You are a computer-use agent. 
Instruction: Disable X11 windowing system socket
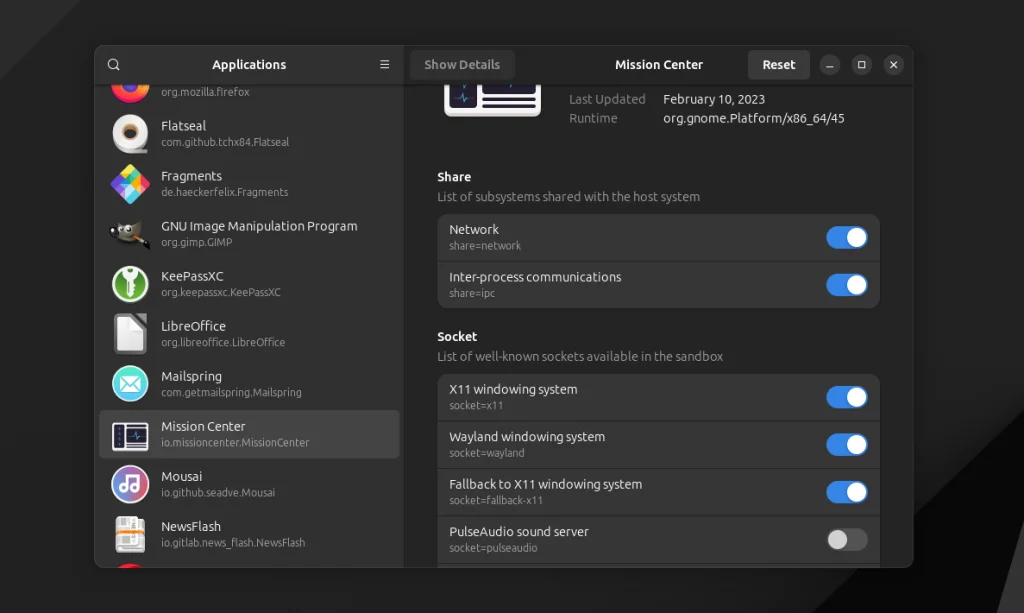pyautogui.click(x=846, y=398)
